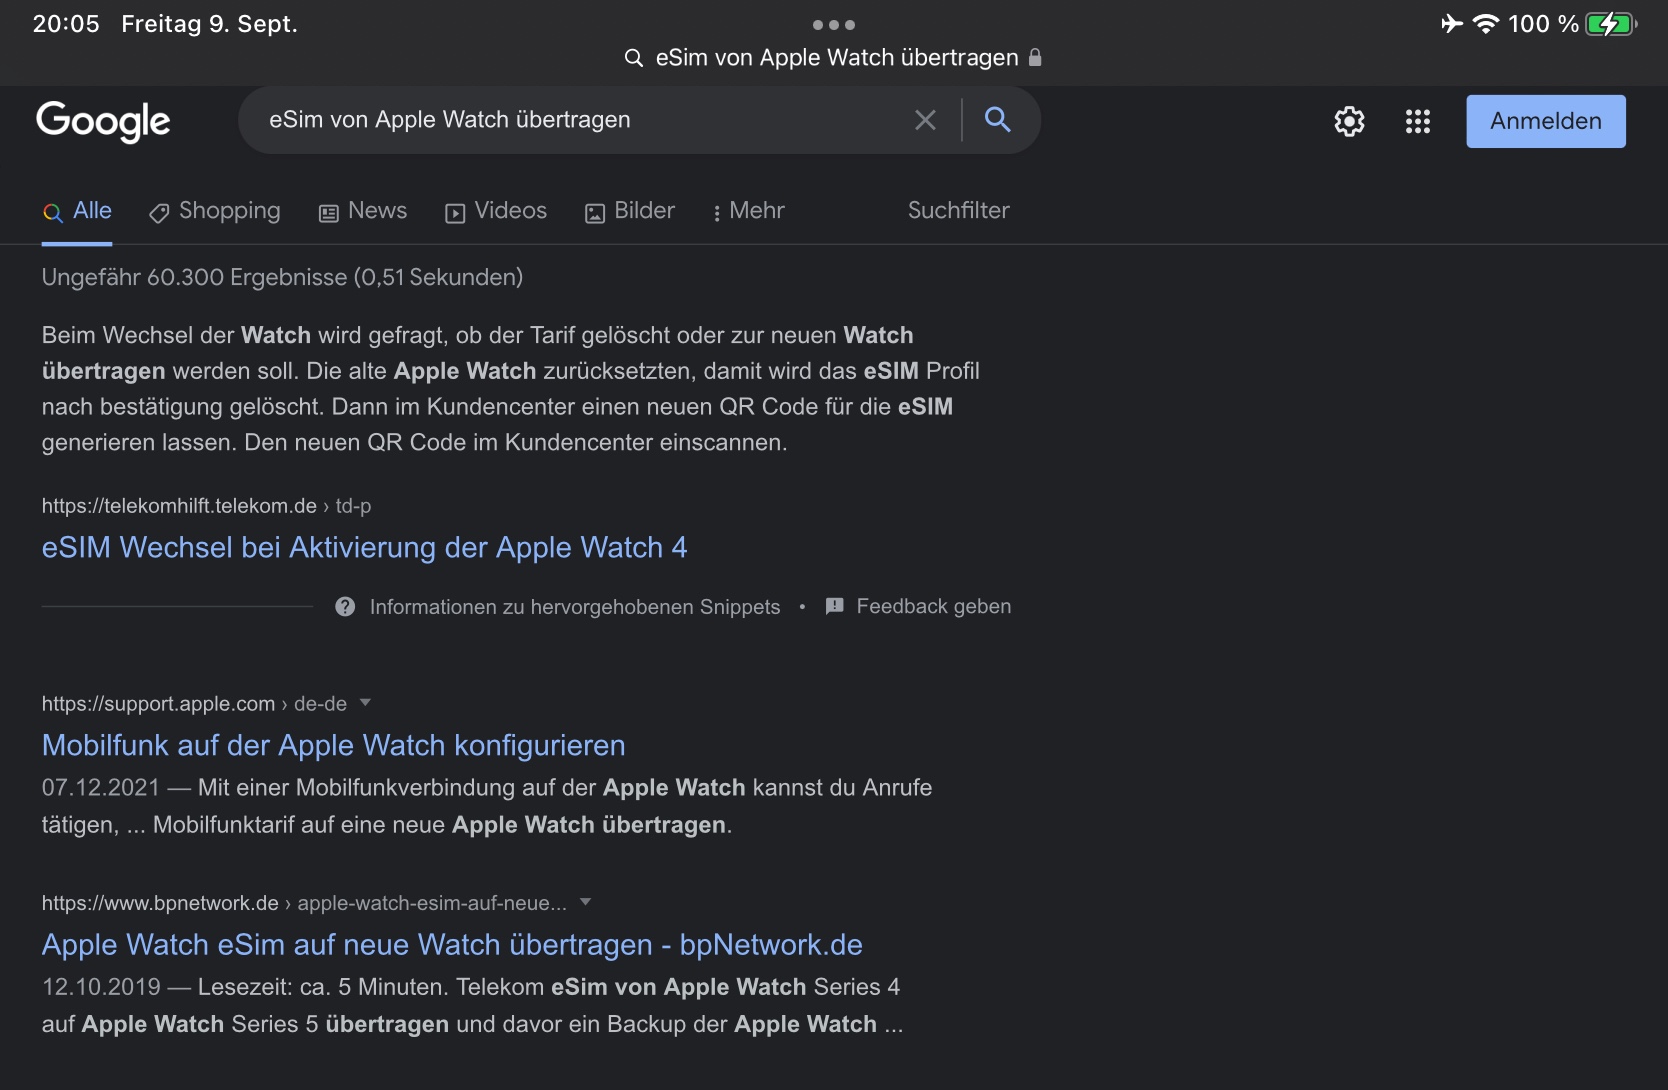Viewport: 1668px width, 1090px height.
Task: Open the Google apps grid
Action: tap(1417, 121)
